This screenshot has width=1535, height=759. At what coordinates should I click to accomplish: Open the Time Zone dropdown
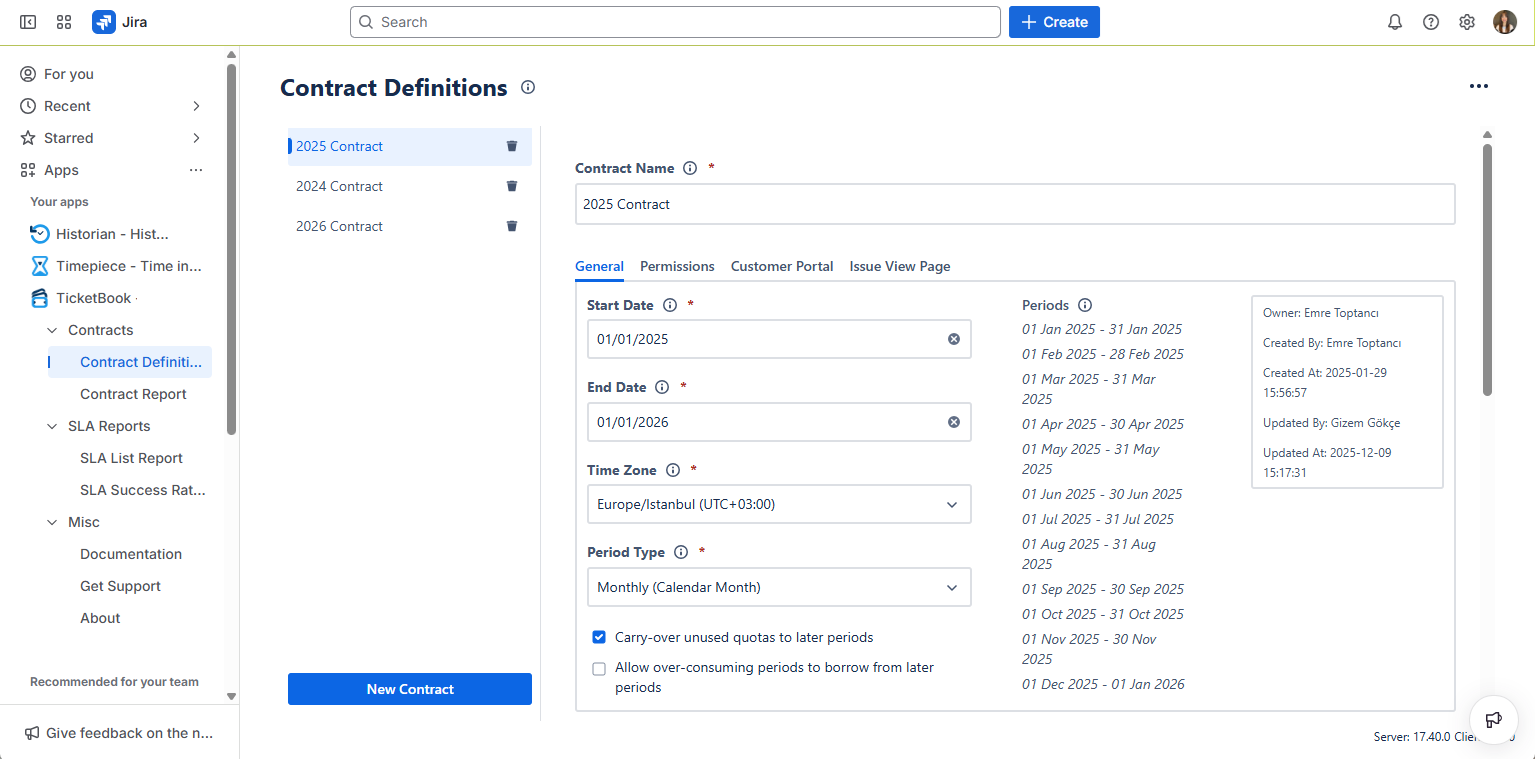[x=778, y=504]
